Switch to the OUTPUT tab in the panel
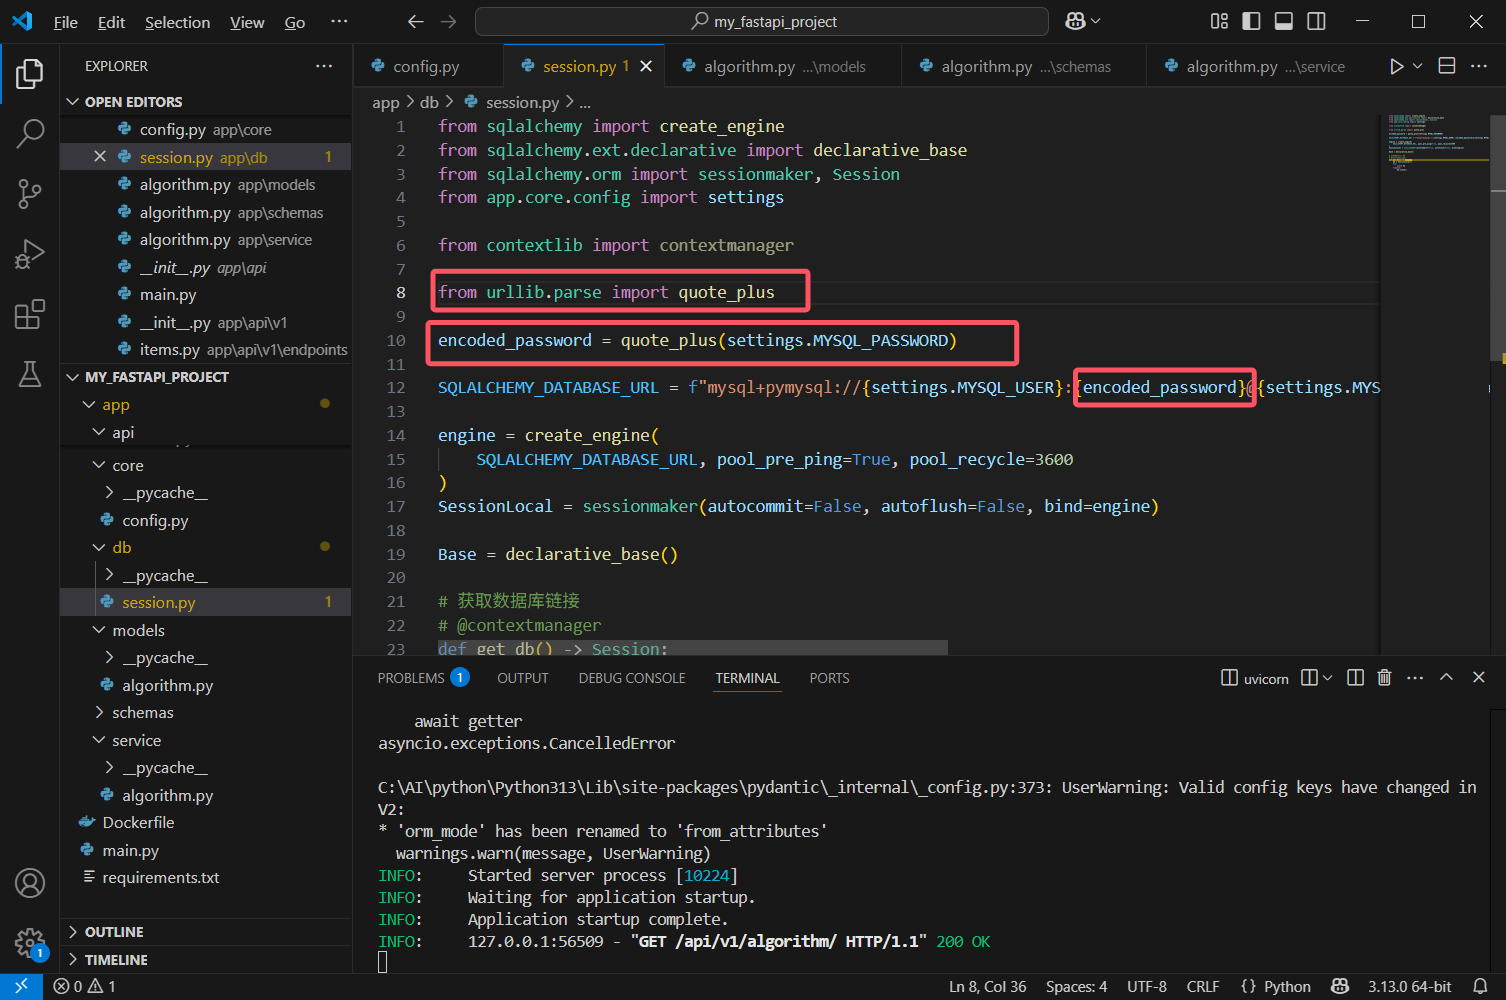 pos(522,677)
